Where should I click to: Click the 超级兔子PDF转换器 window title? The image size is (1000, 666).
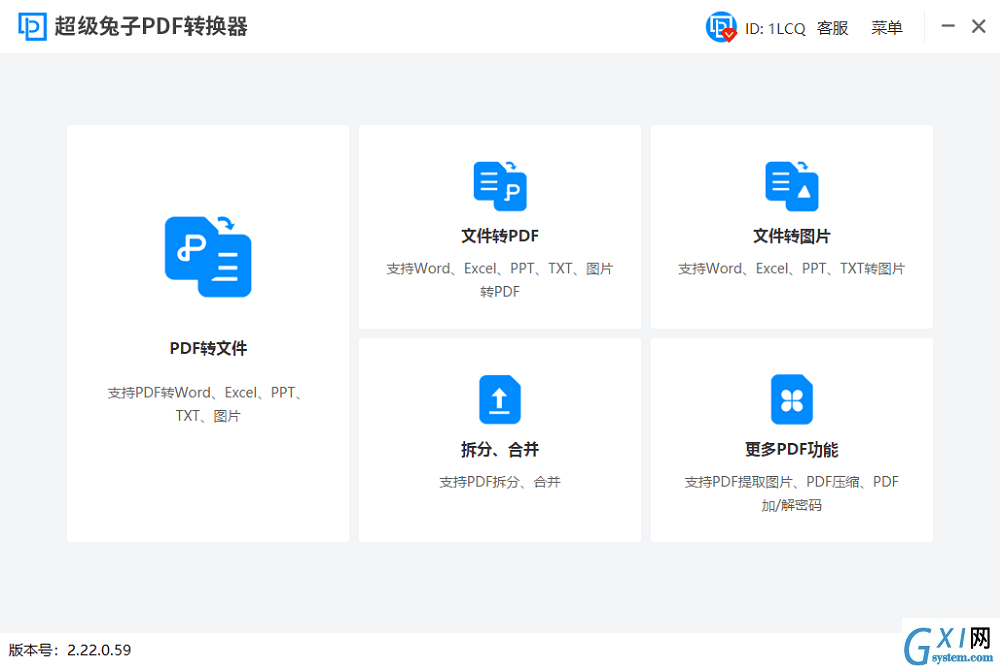(x=151, y=27)
